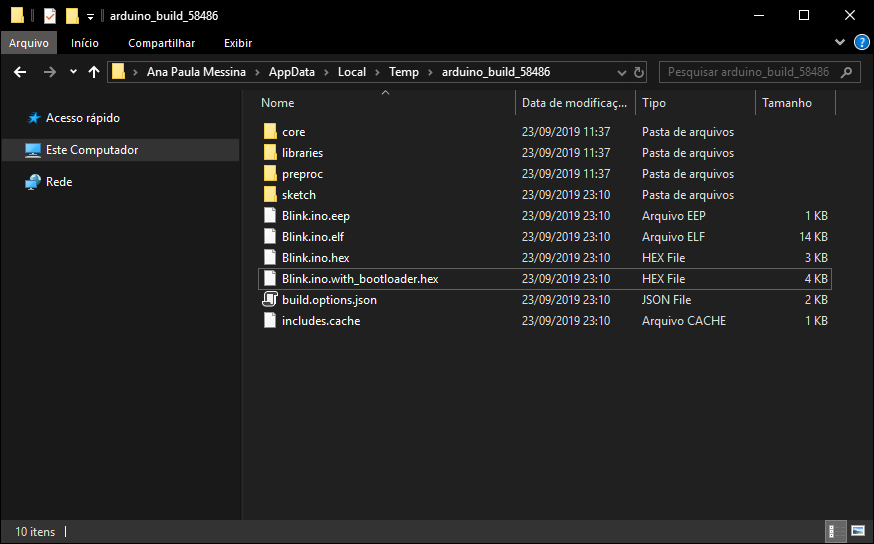Select the Exibir tab
The width and height of the screenshot is (874, 544).
(x=238, y=43)
